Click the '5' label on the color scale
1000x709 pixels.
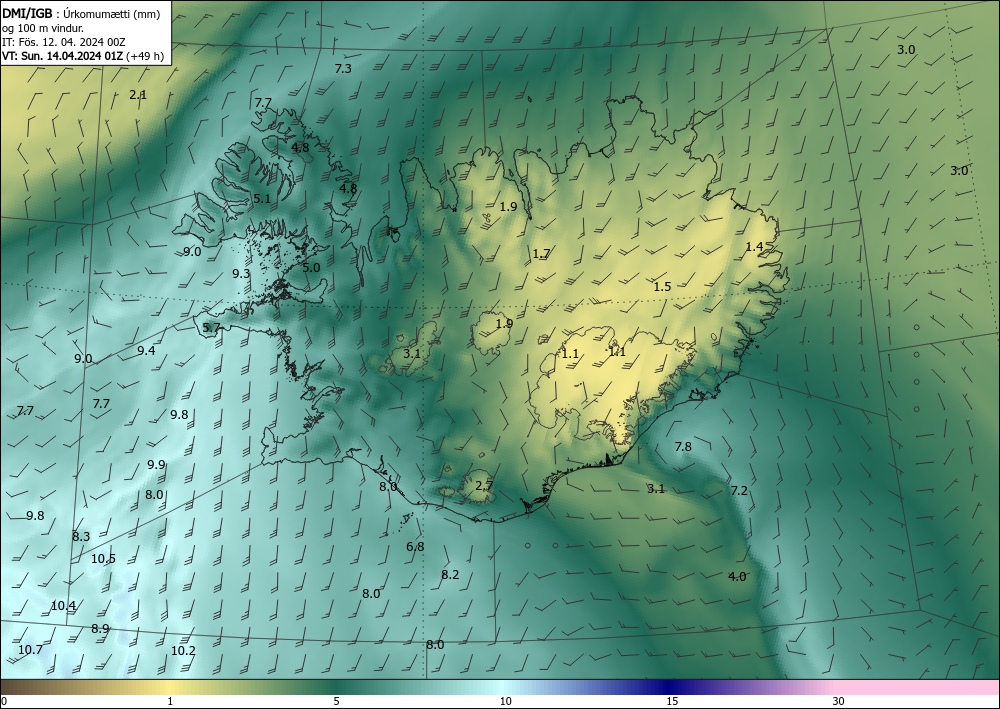tap(336, 702)
